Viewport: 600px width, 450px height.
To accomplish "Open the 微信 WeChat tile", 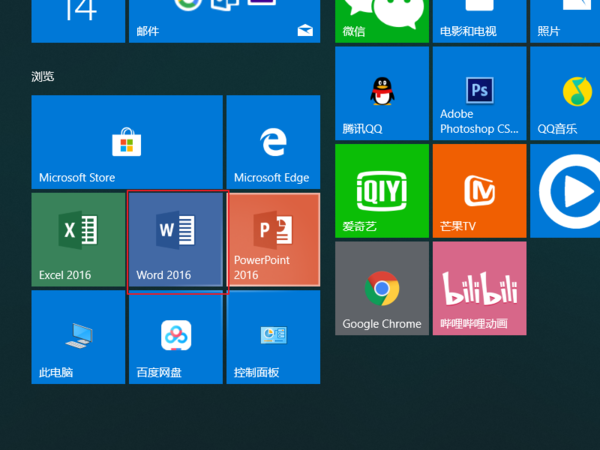I will pyautogui.click(x=382, y=21).
